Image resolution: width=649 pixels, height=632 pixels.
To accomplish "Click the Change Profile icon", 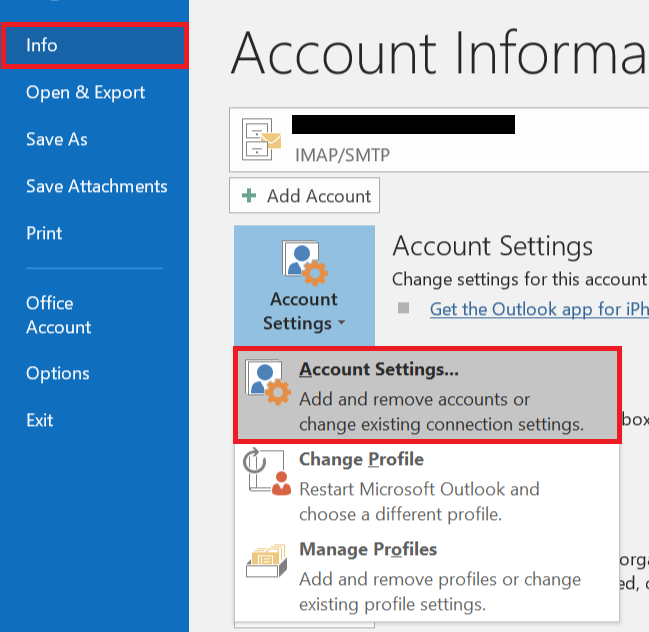I will 267,471.
